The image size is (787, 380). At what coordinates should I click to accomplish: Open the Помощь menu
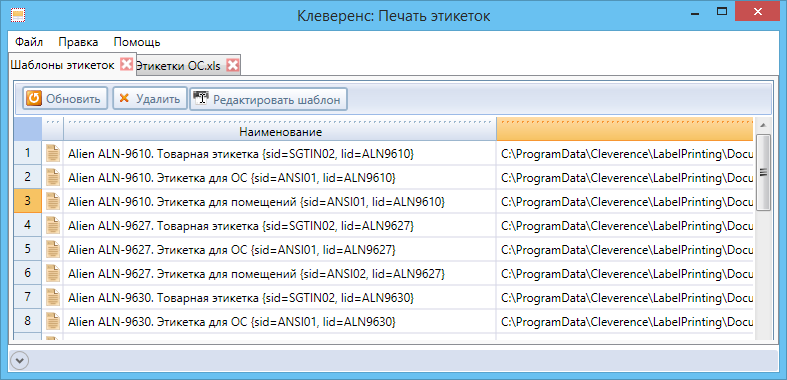137,42
